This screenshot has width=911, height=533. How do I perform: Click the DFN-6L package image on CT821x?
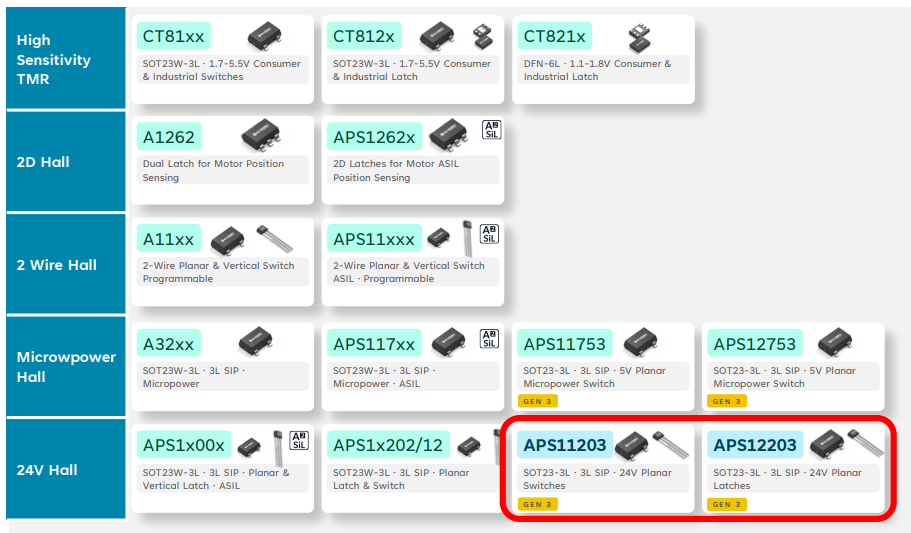tap(637, 37)
